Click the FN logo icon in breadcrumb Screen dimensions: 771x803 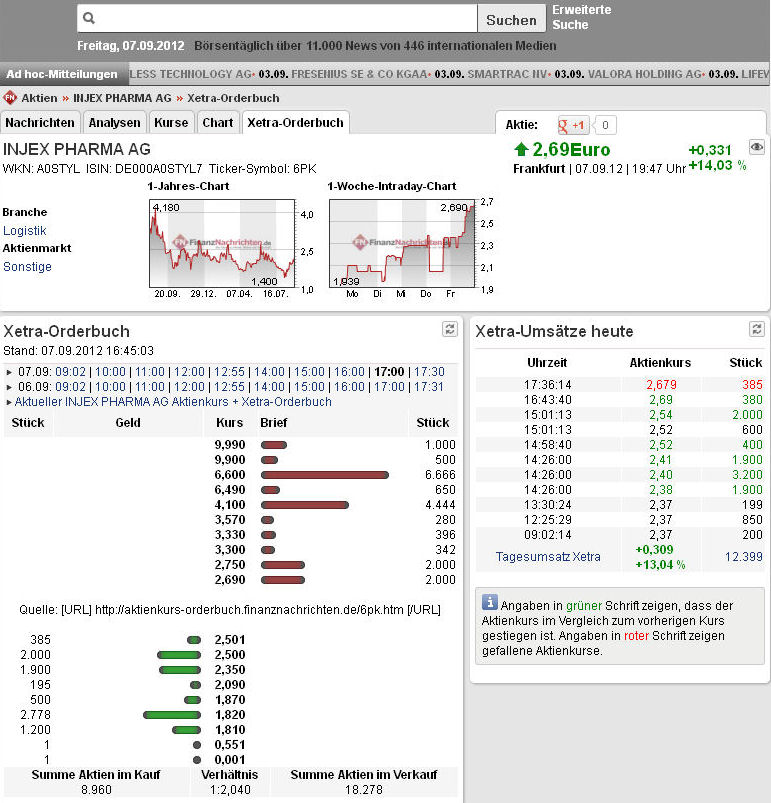[x=10, y=97]
